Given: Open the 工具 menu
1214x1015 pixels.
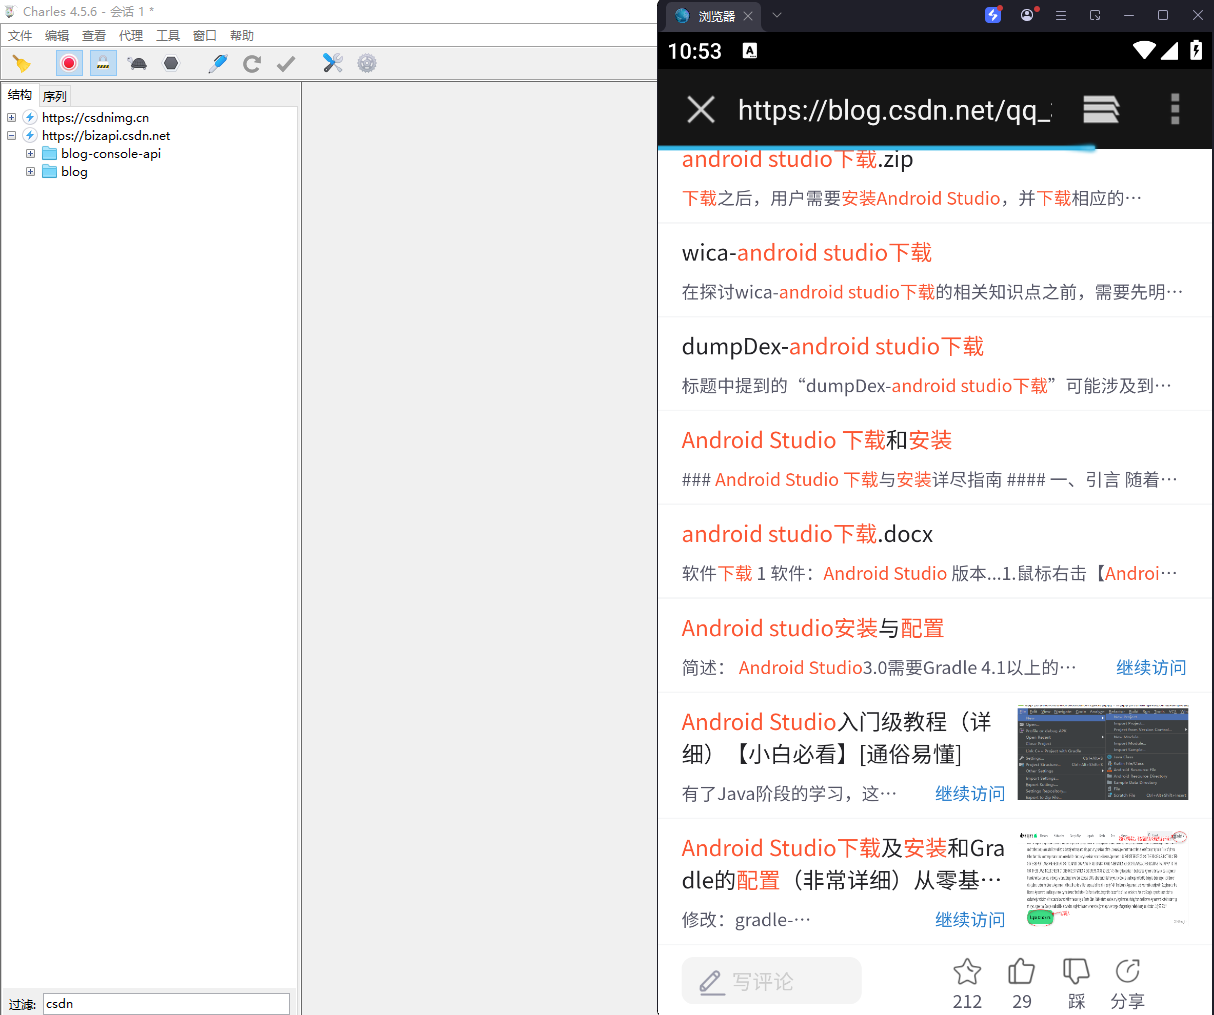Looking at the screenshot, I should [168, 35].
